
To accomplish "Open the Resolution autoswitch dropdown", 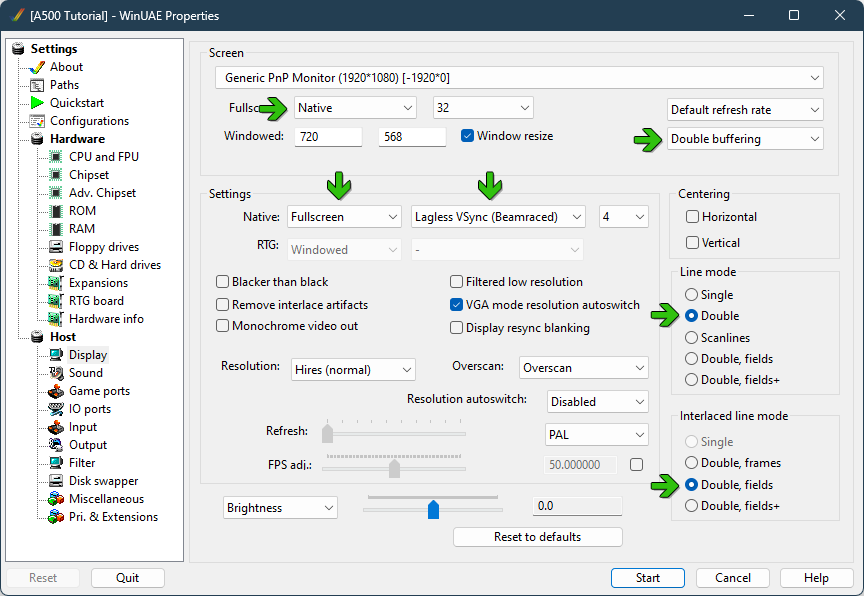I will pyautogui.click(x=597, y=402).
